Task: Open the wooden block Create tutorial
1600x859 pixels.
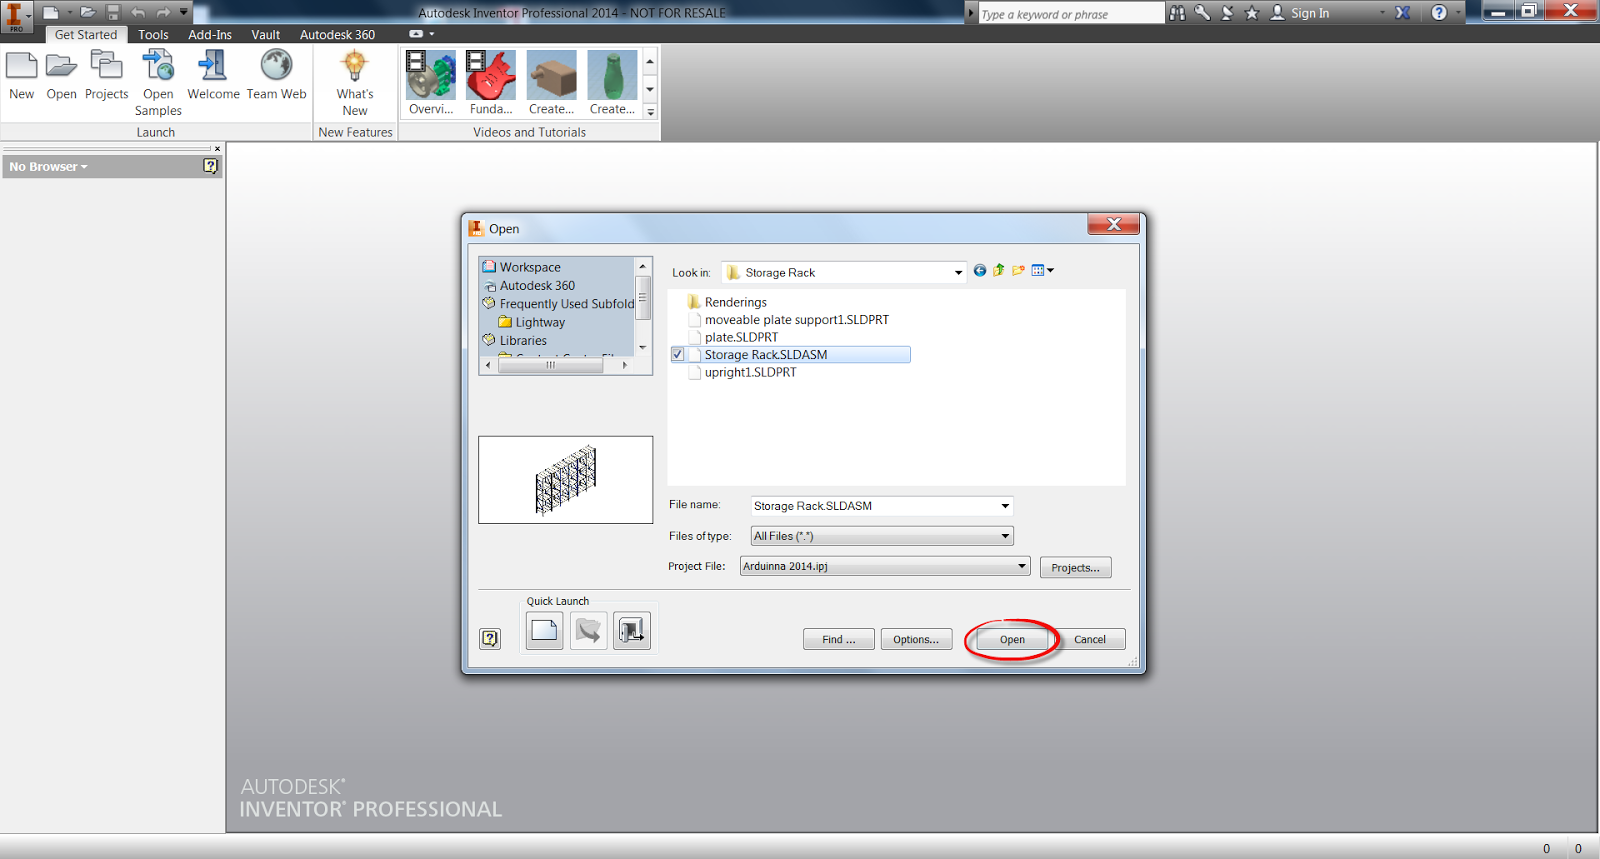Action: point(551,83)
